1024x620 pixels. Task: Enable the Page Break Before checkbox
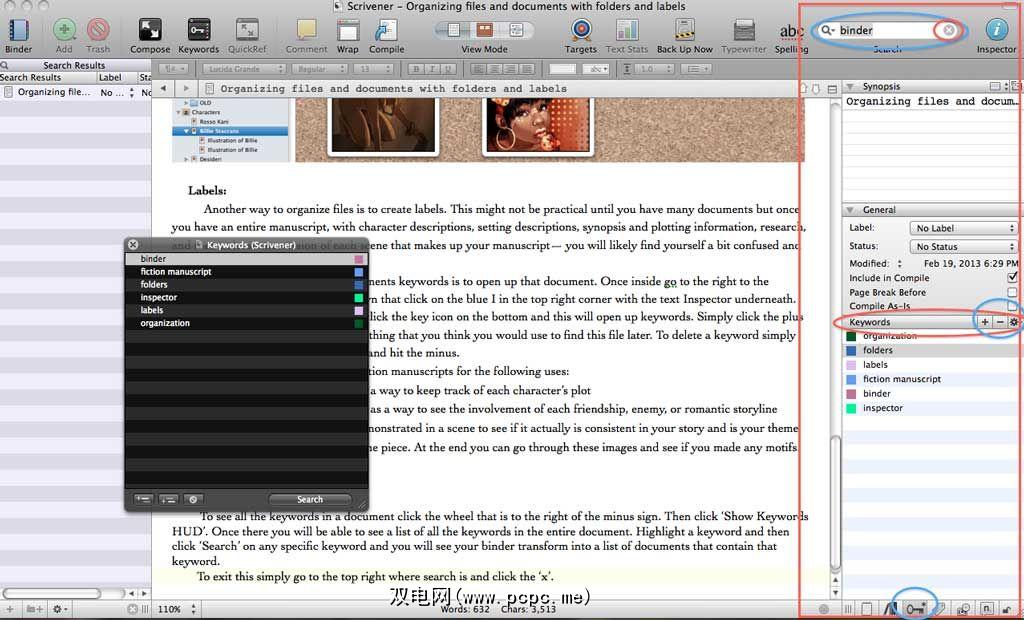click(x=1012, y=292)
